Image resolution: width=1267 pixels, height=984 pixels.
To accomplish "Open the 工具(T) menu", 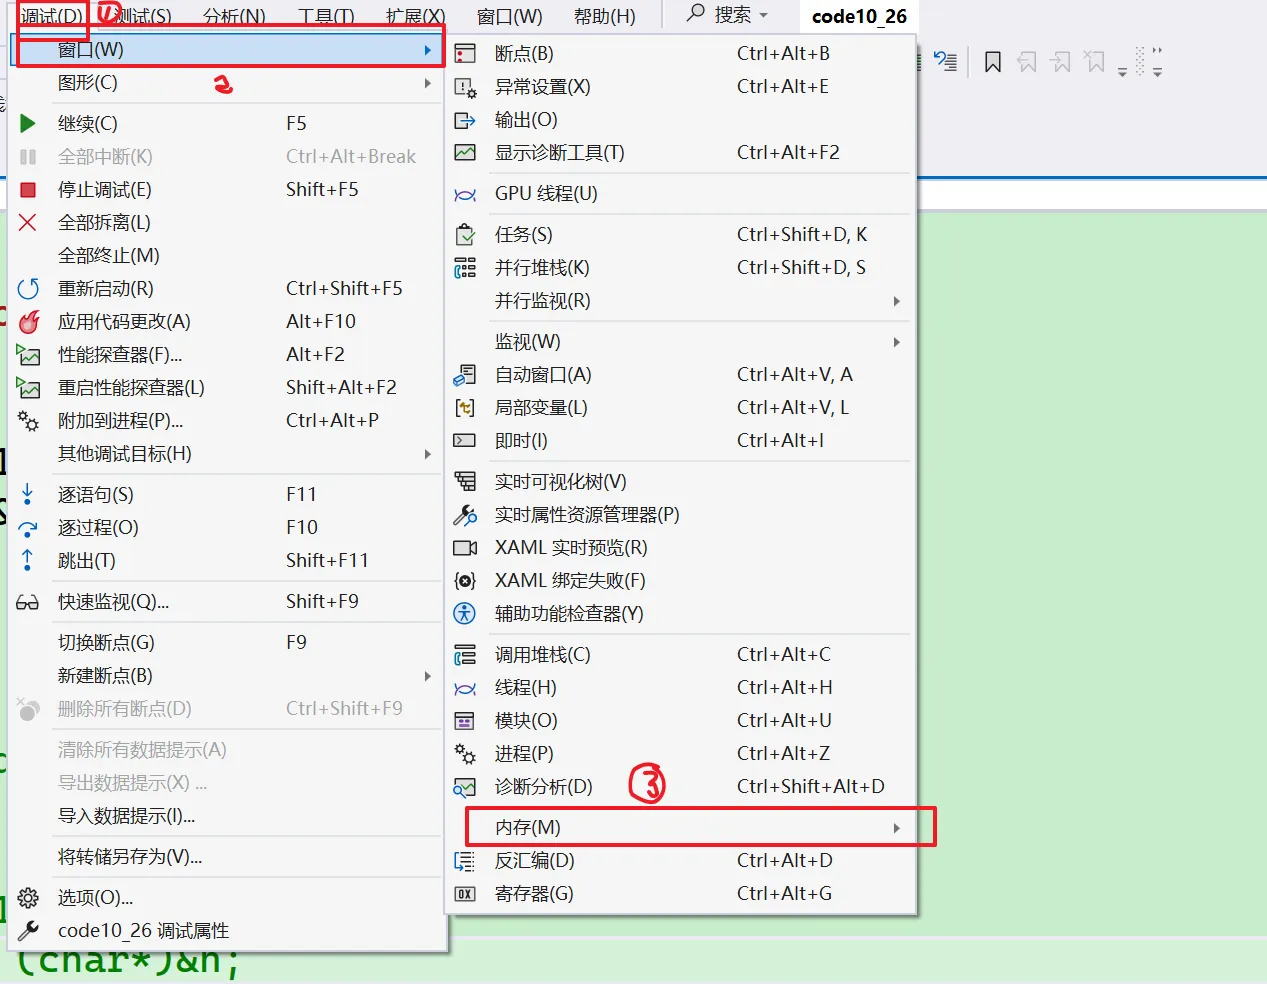I will pyautogui.click(x=326, y=16).
